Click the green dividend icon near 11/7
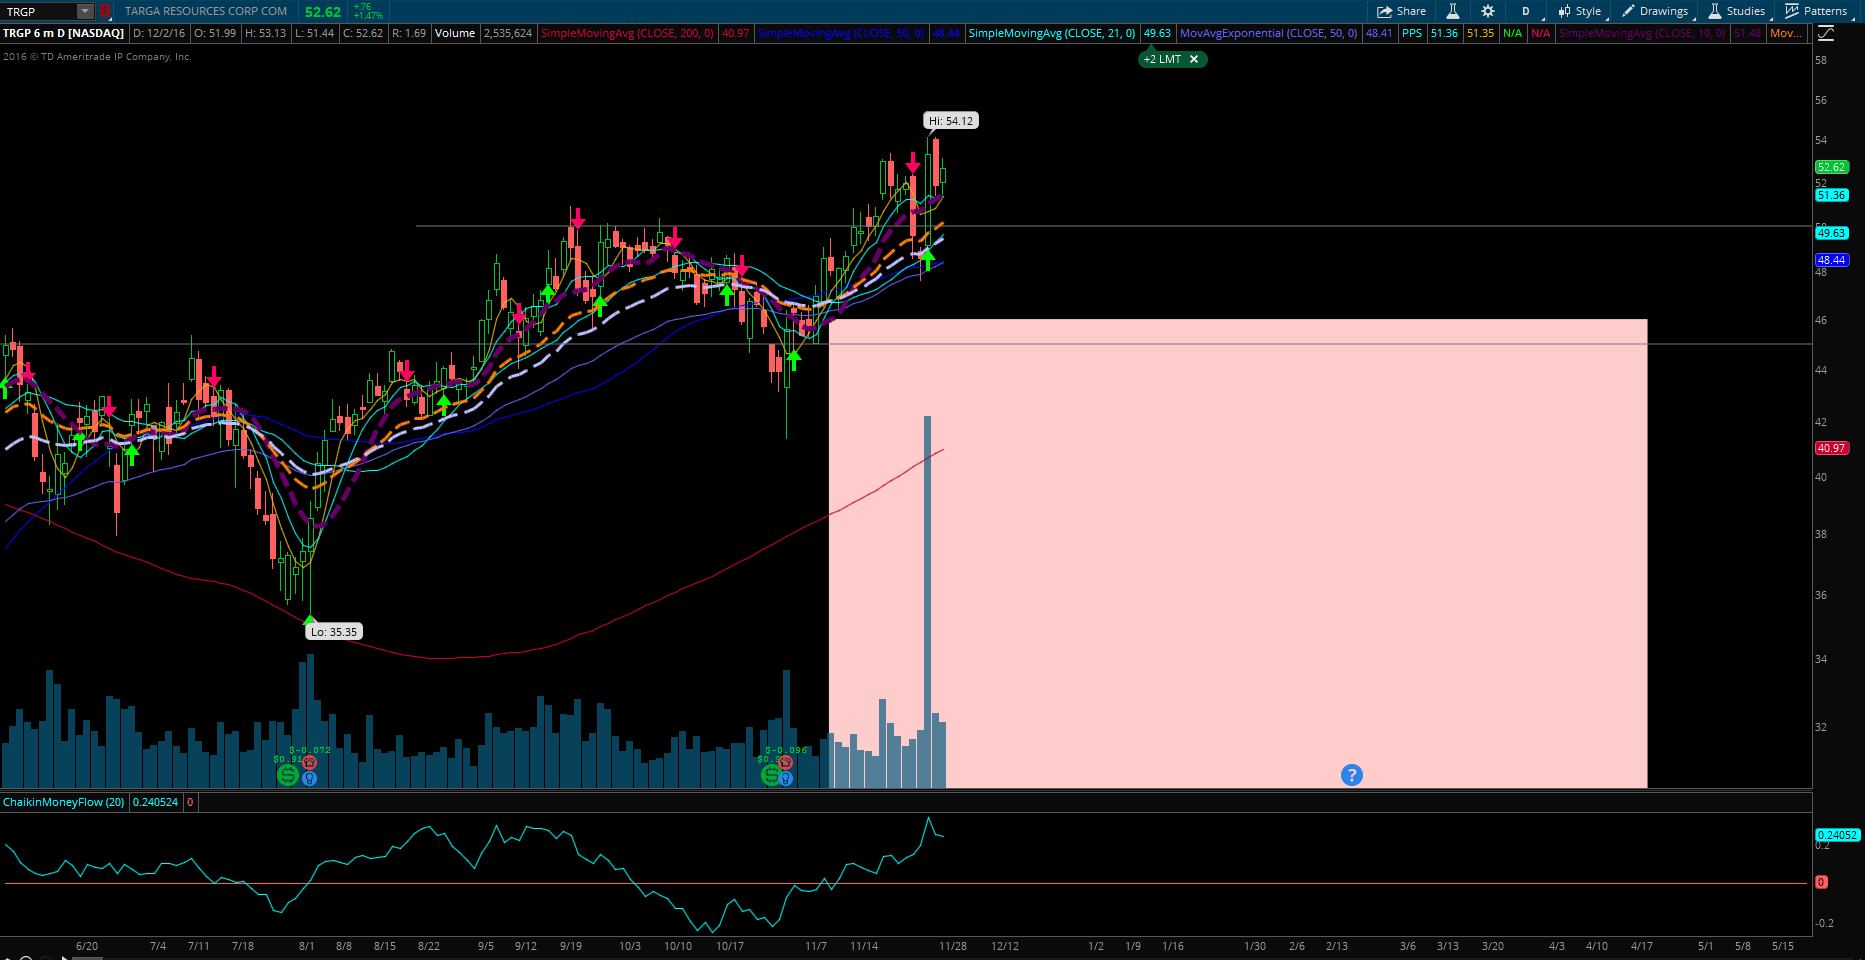The image size is (1865, 960). (771, 775)
